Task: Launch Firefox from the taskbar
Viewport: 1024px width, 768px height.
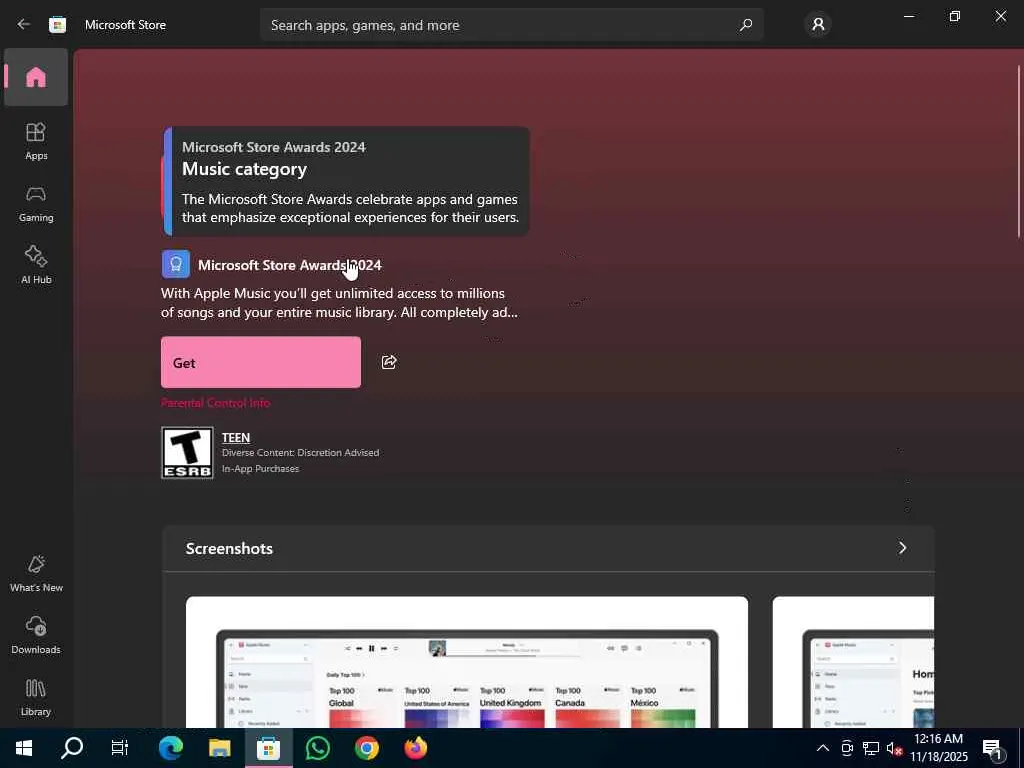Action: pos(415,748)
